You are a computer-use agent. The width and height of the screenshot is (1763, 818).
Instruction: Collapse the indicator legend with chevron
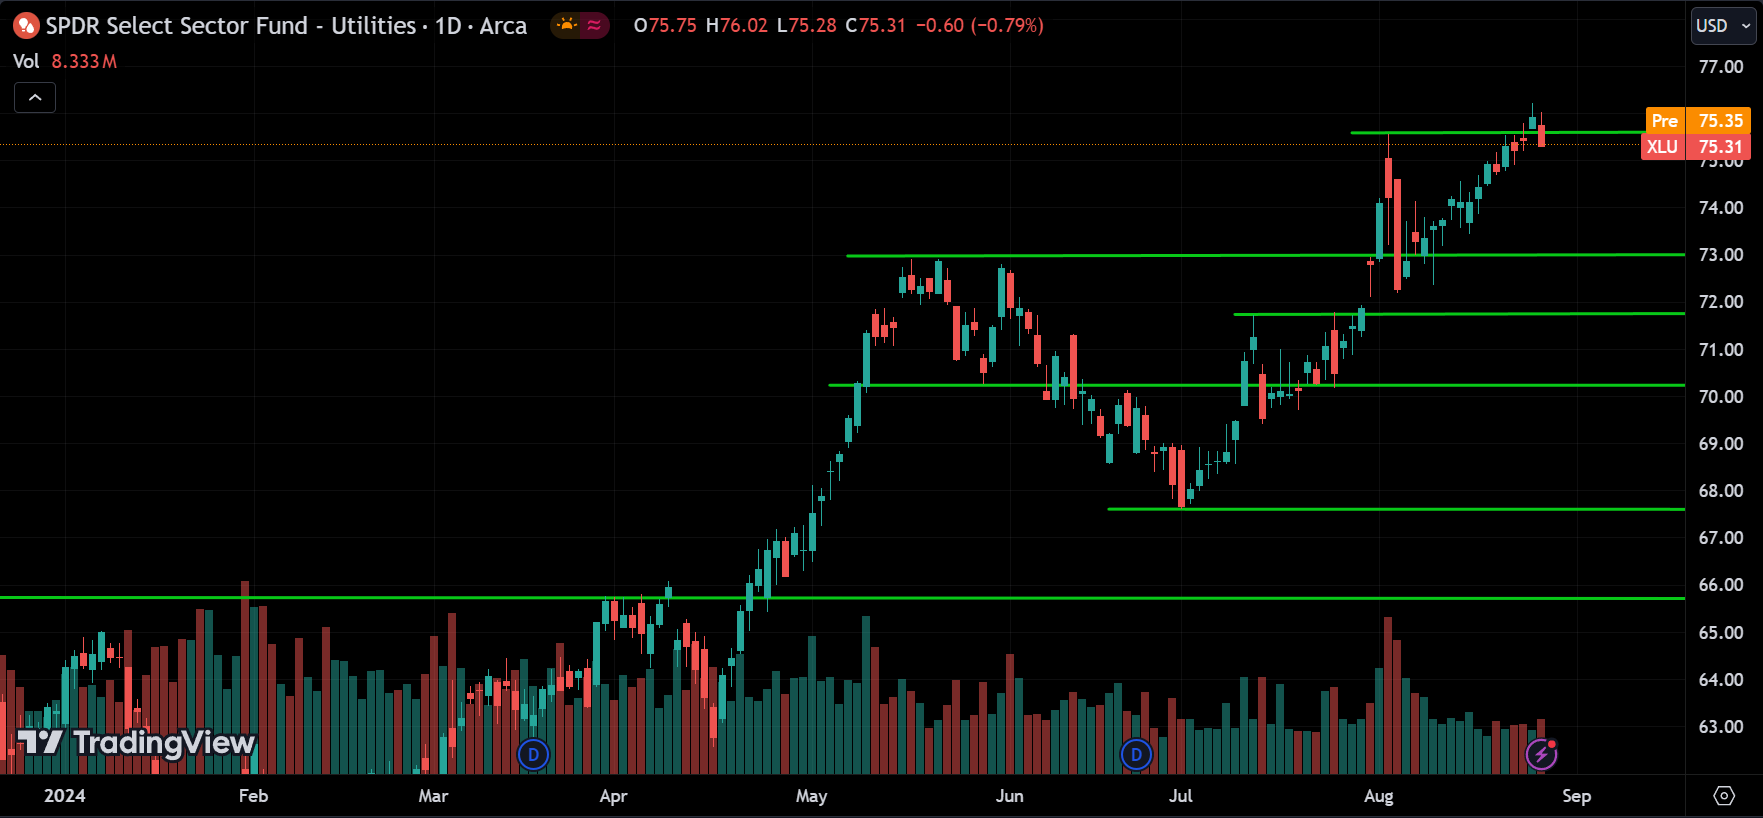(x=35, y=97)
